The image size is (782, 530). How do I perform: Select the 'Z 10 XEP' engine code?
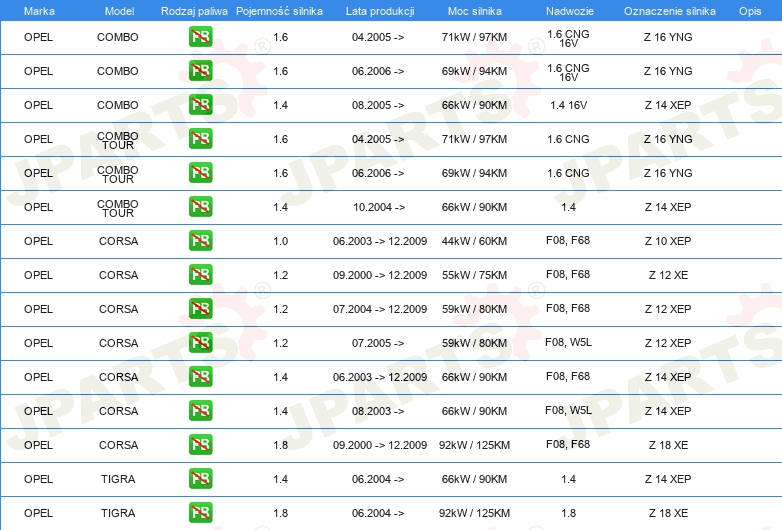click(x=668, y=241)
